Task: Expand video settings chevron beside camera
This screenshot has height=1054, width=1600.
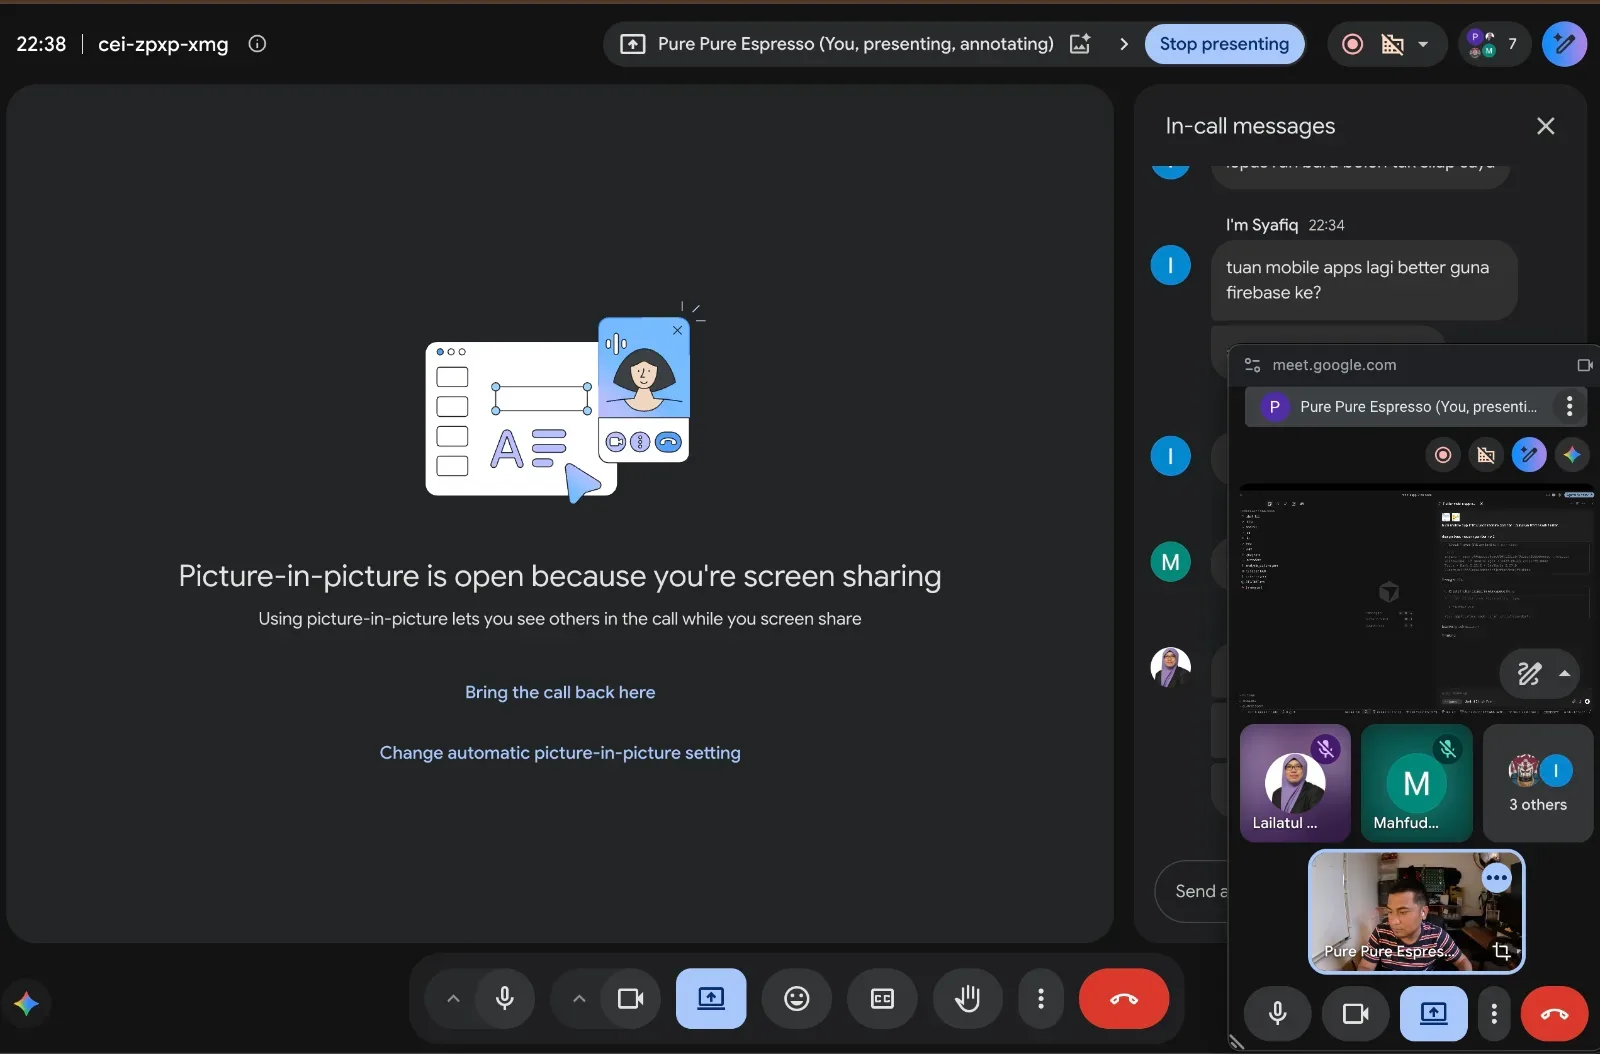Action: click(x=579, y=998)
